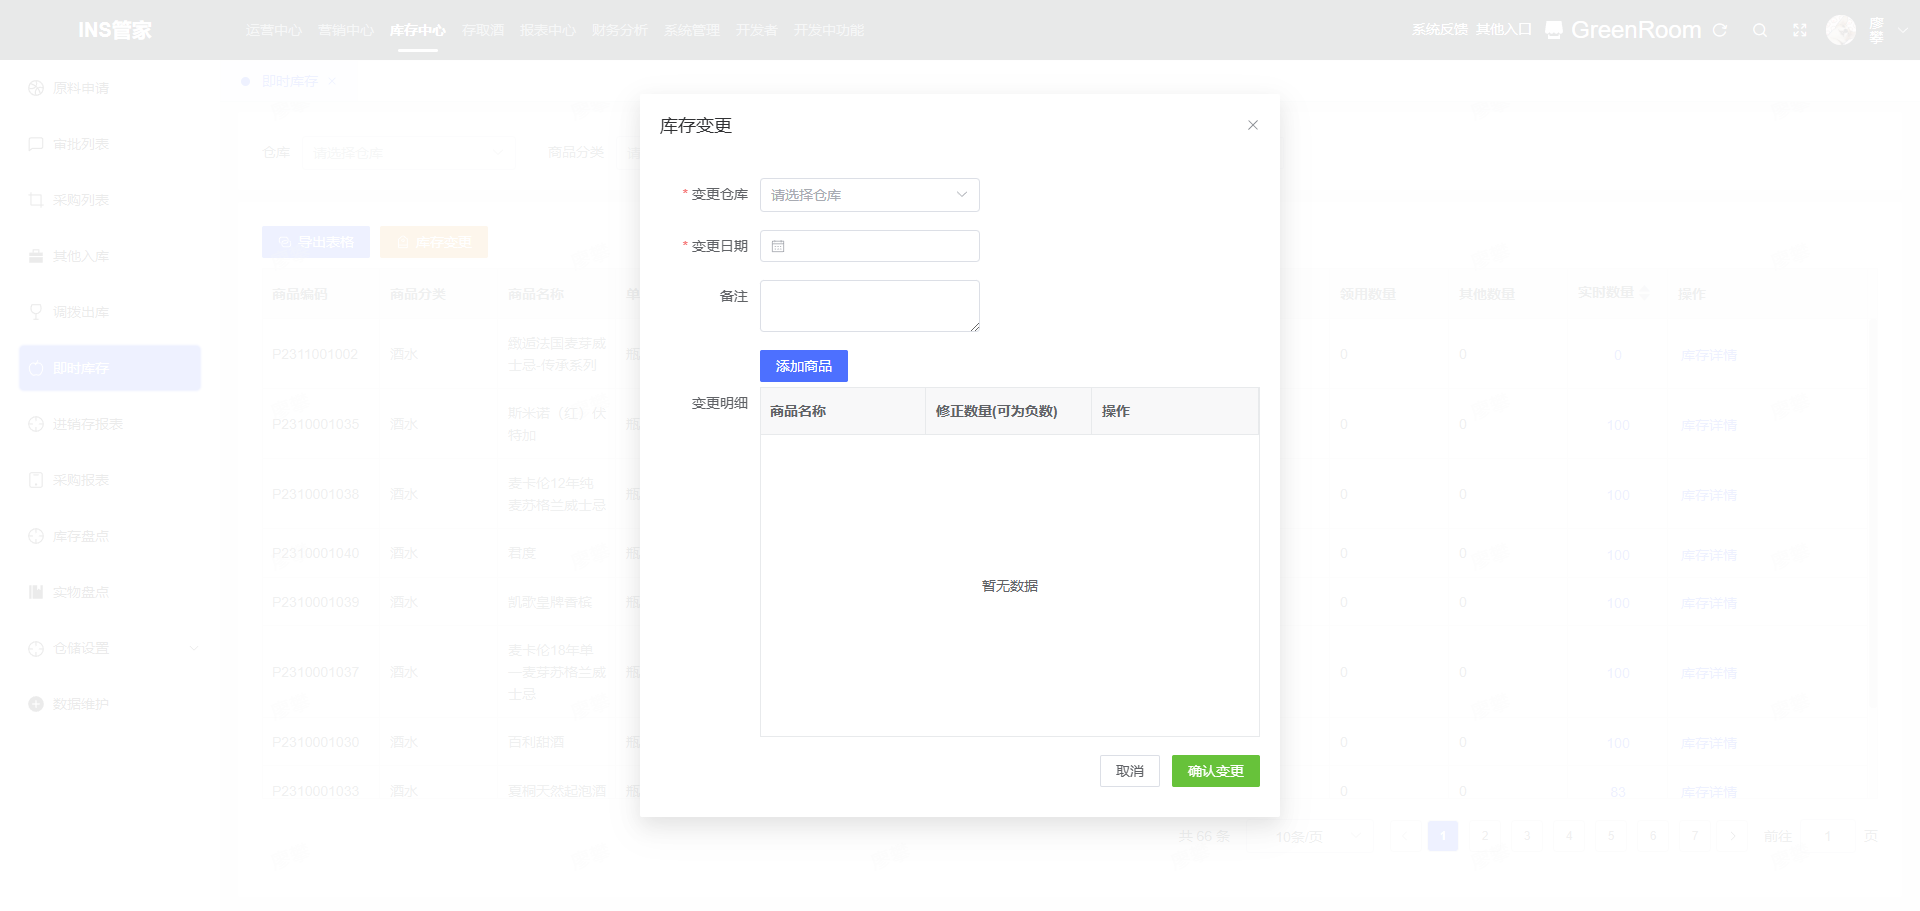This screenshot has height=911, width=1920.
Task: Click the 原料申请 sidebar icon
Action: click(36, 88)
